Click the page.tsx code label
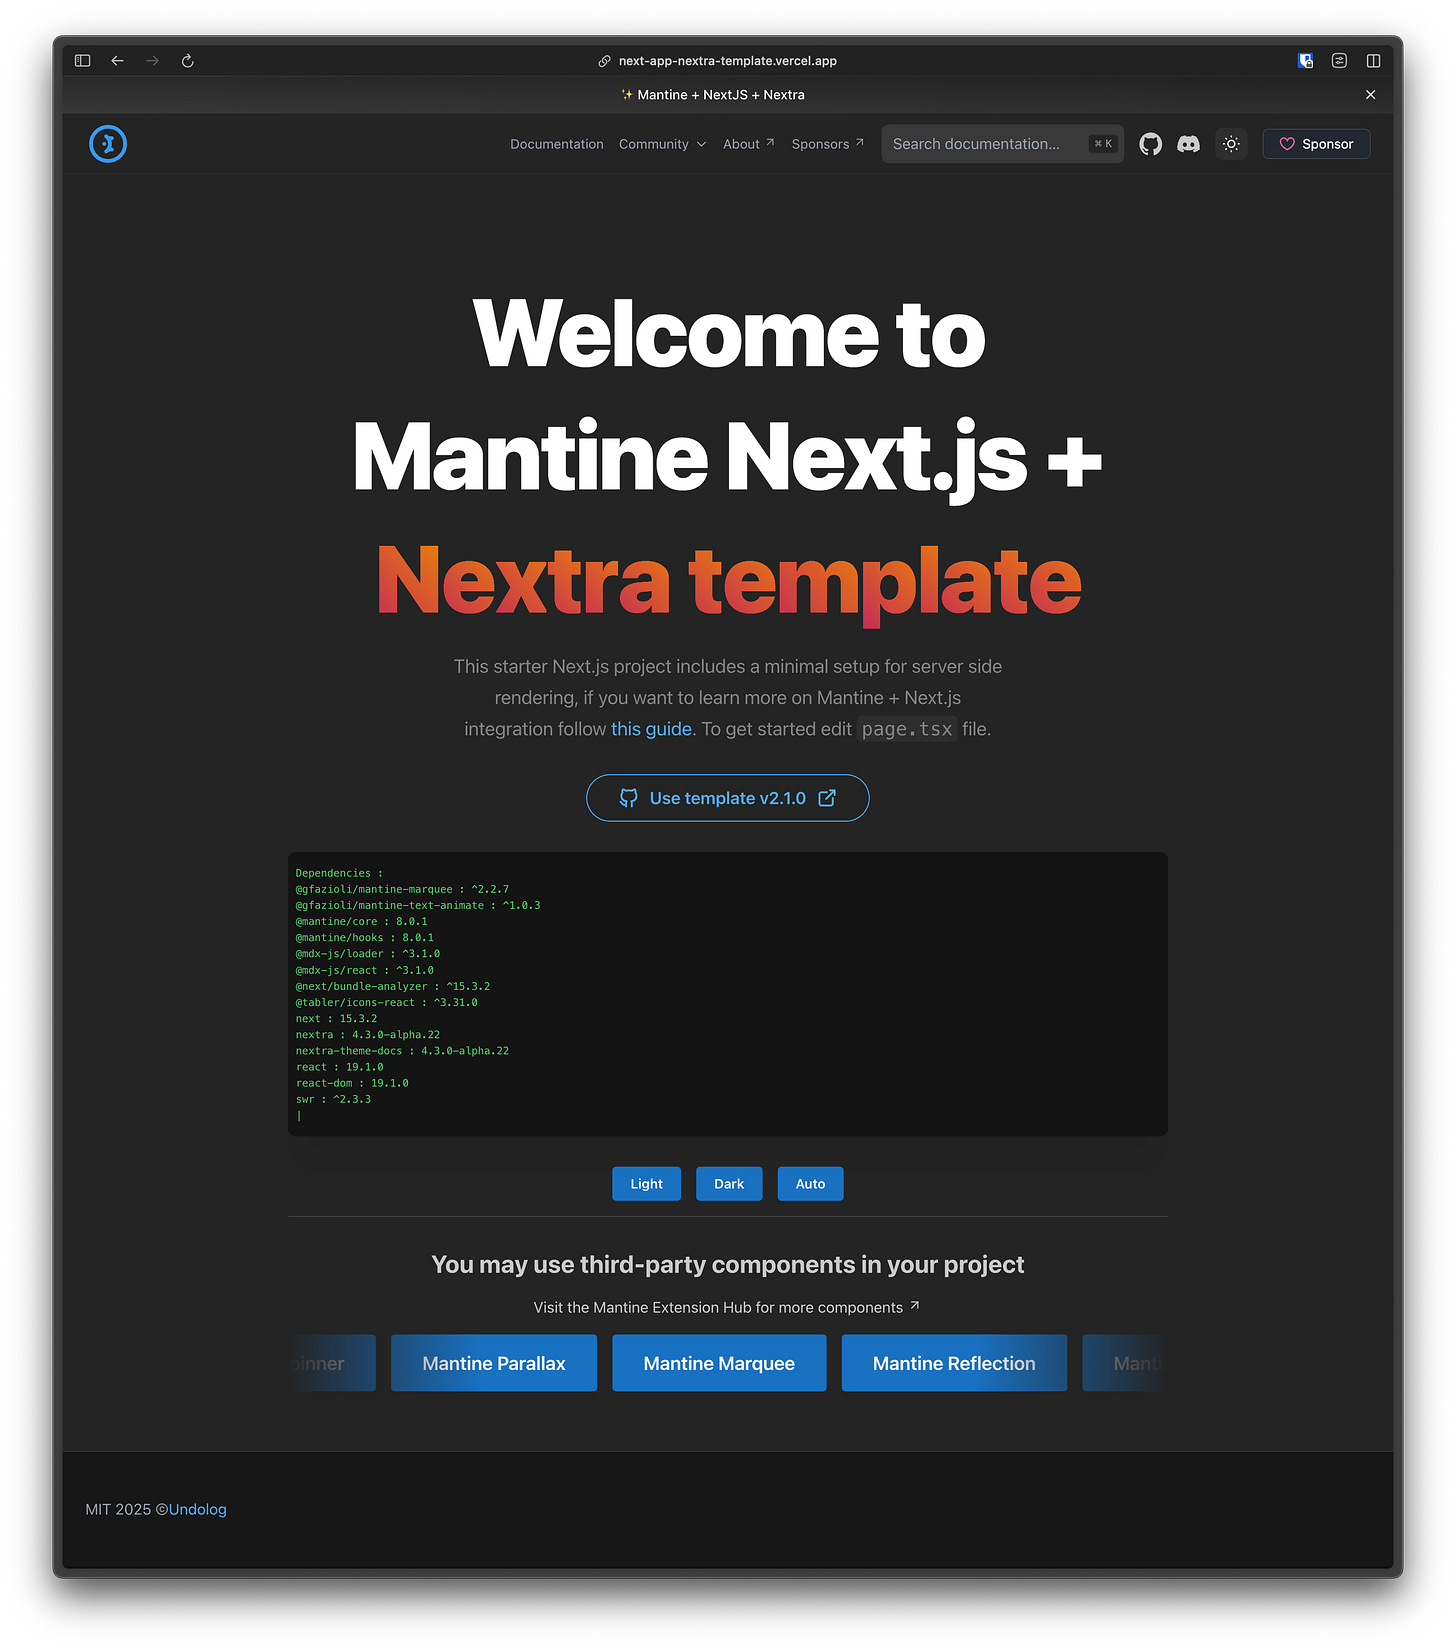The image size is (1456, 1648). (x=907, y=729)
